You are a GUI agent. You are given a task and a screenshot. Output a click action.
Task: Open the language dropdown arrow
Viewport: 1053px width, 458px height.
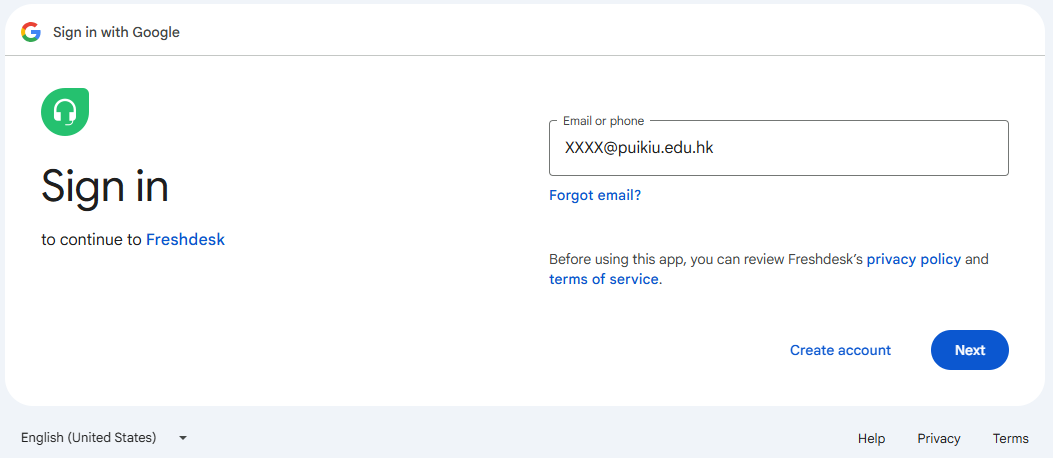coord(183,438)
